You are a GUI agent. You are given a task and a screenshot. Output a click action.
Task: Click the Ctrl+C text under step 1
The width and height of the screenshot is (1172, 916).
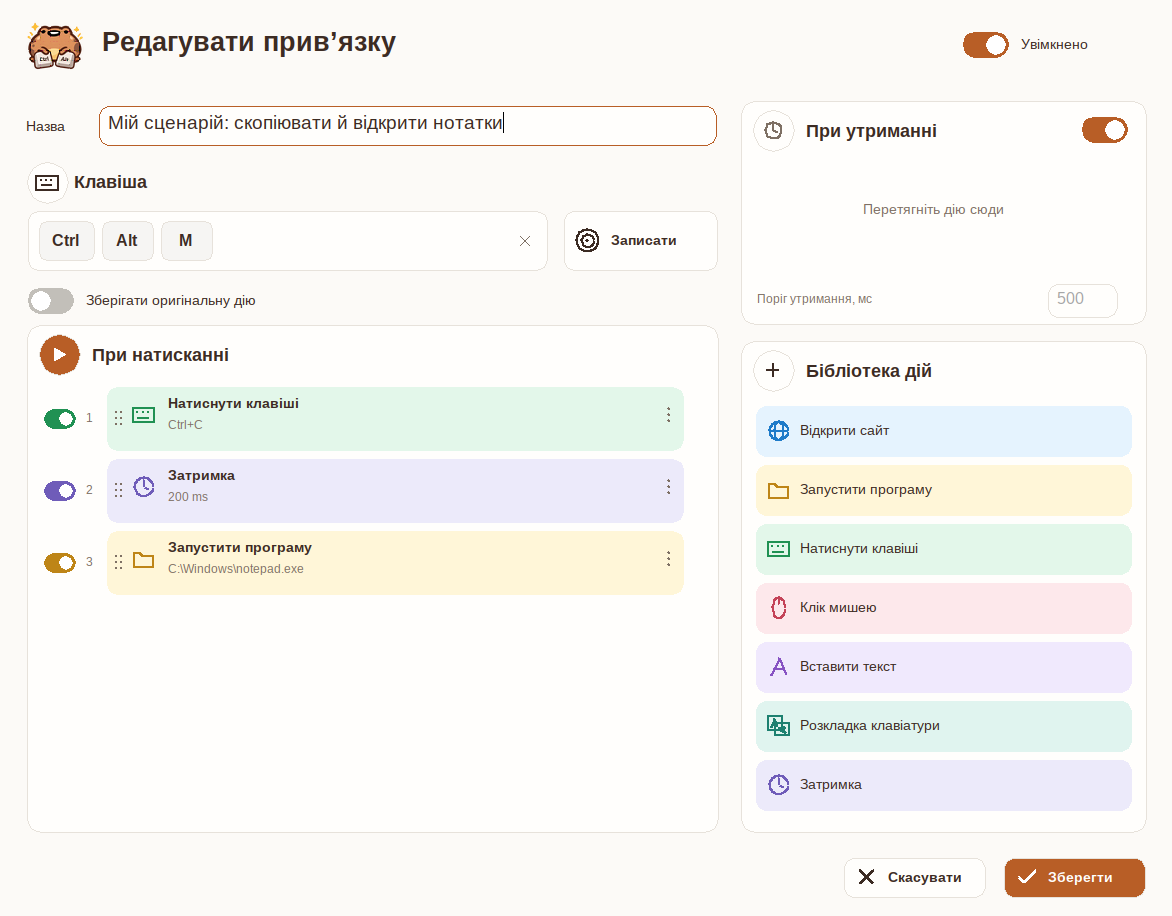coord(185,425)
